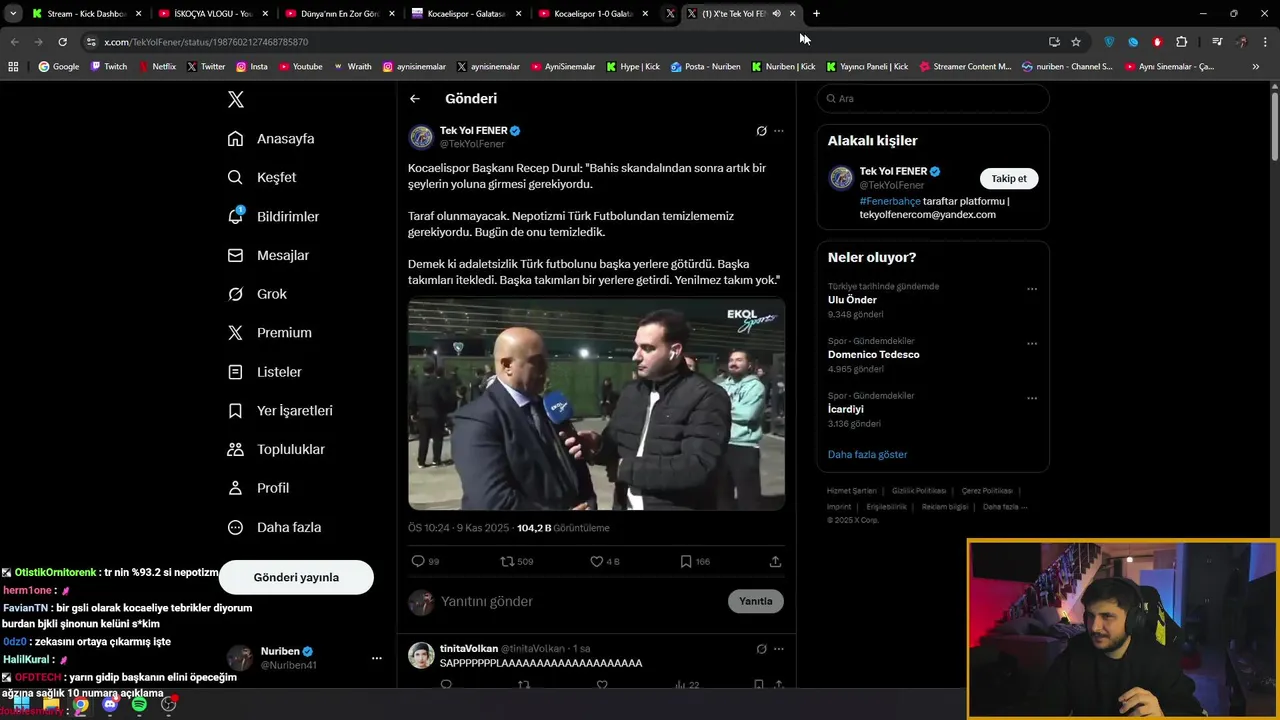Open Discord from the taskbar
This screenshot has height=720, width=1280.
[110, 704]
